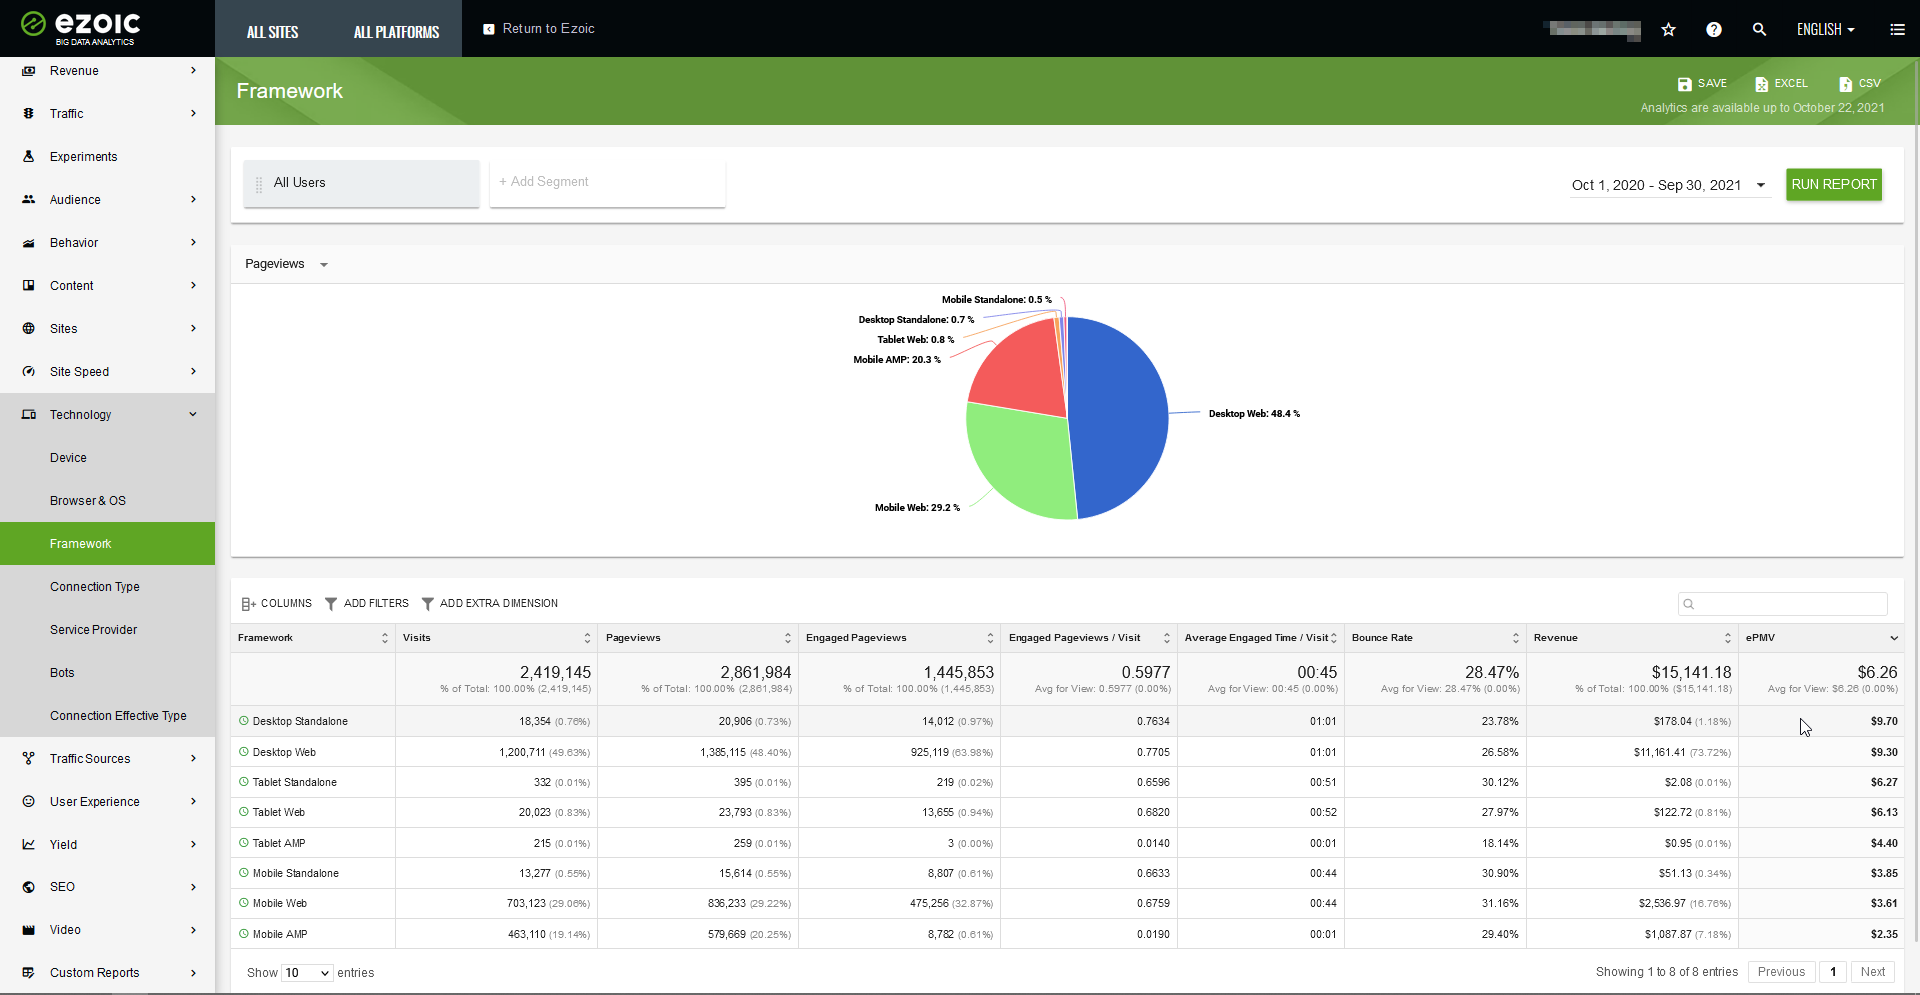1920x995 pixels.
Task: Open the help question mark icon
Action: click(1714, 30)
